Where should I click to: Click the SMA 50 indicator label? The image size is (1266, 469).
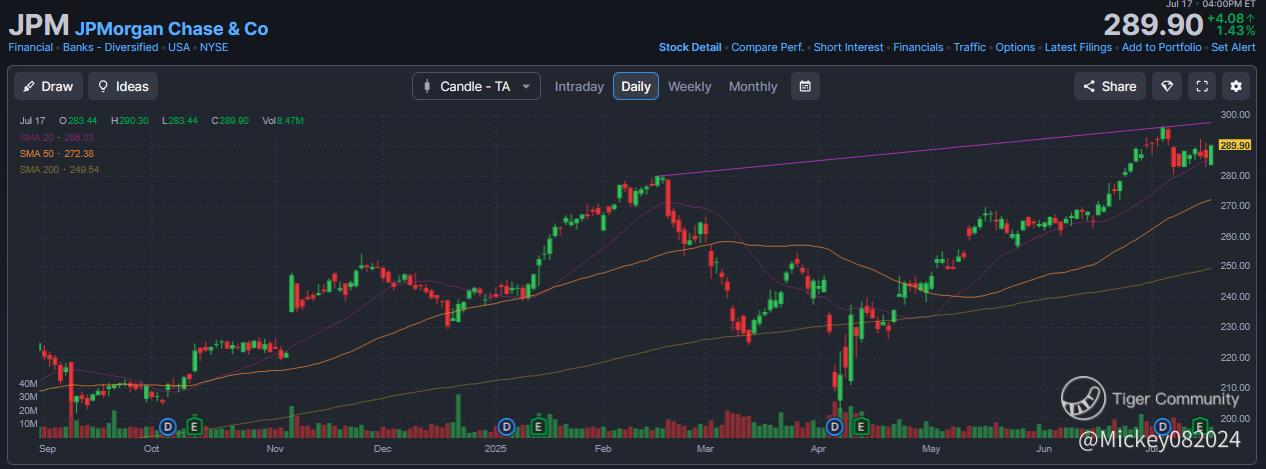pos(56,153)
